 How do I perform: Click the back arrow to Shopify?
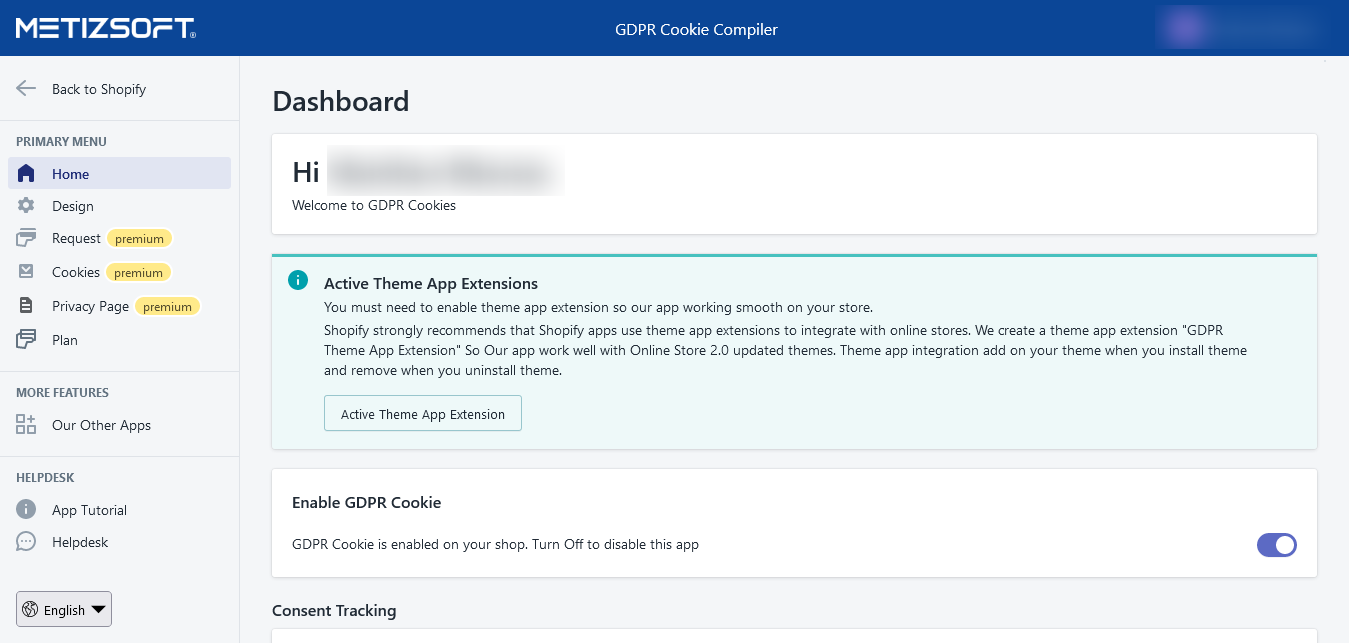[x=27, y=89]
